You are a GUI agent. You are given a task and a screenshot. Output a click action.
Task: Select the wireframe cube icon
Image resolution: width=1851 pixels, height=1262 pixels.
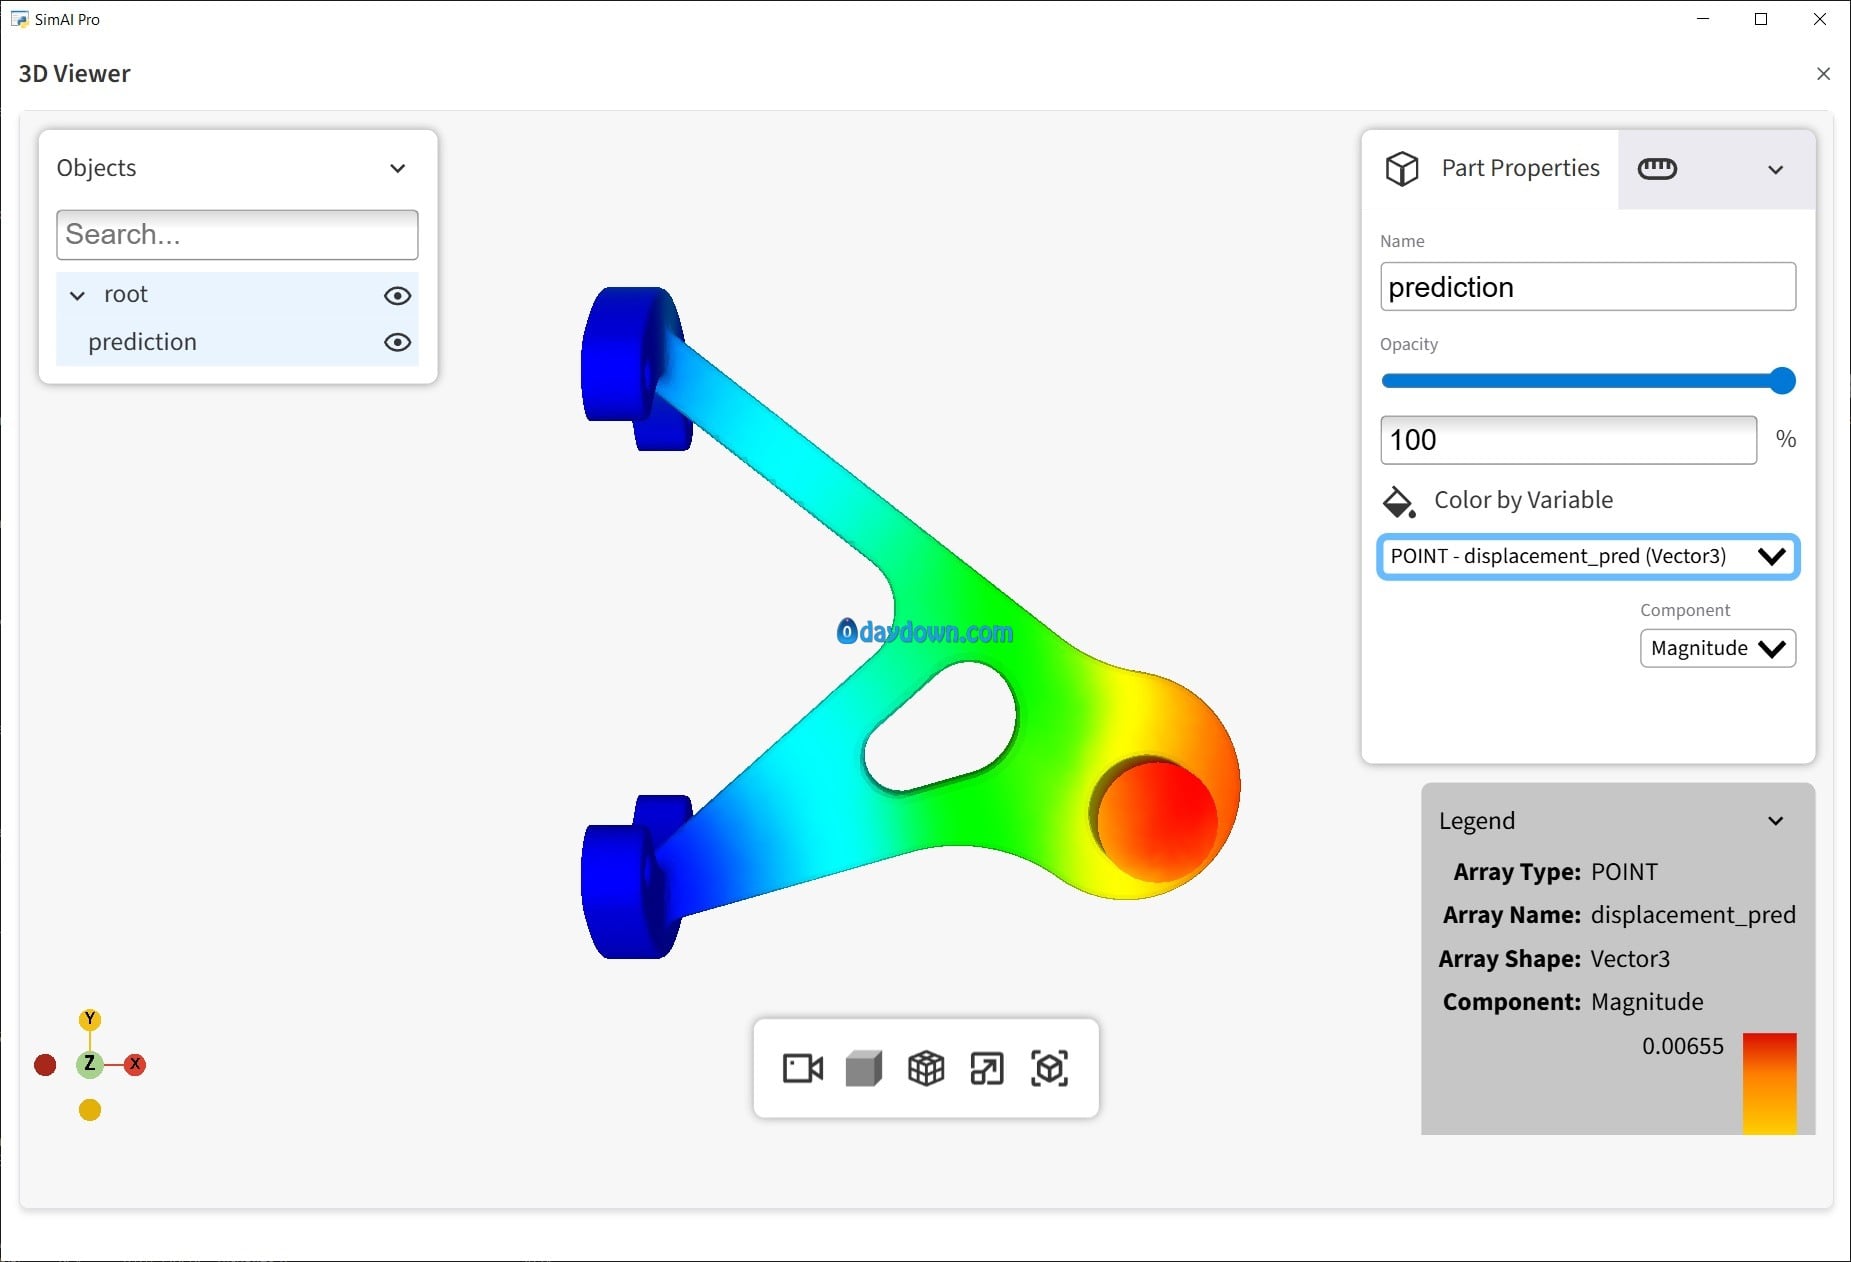click(926, 1068)
